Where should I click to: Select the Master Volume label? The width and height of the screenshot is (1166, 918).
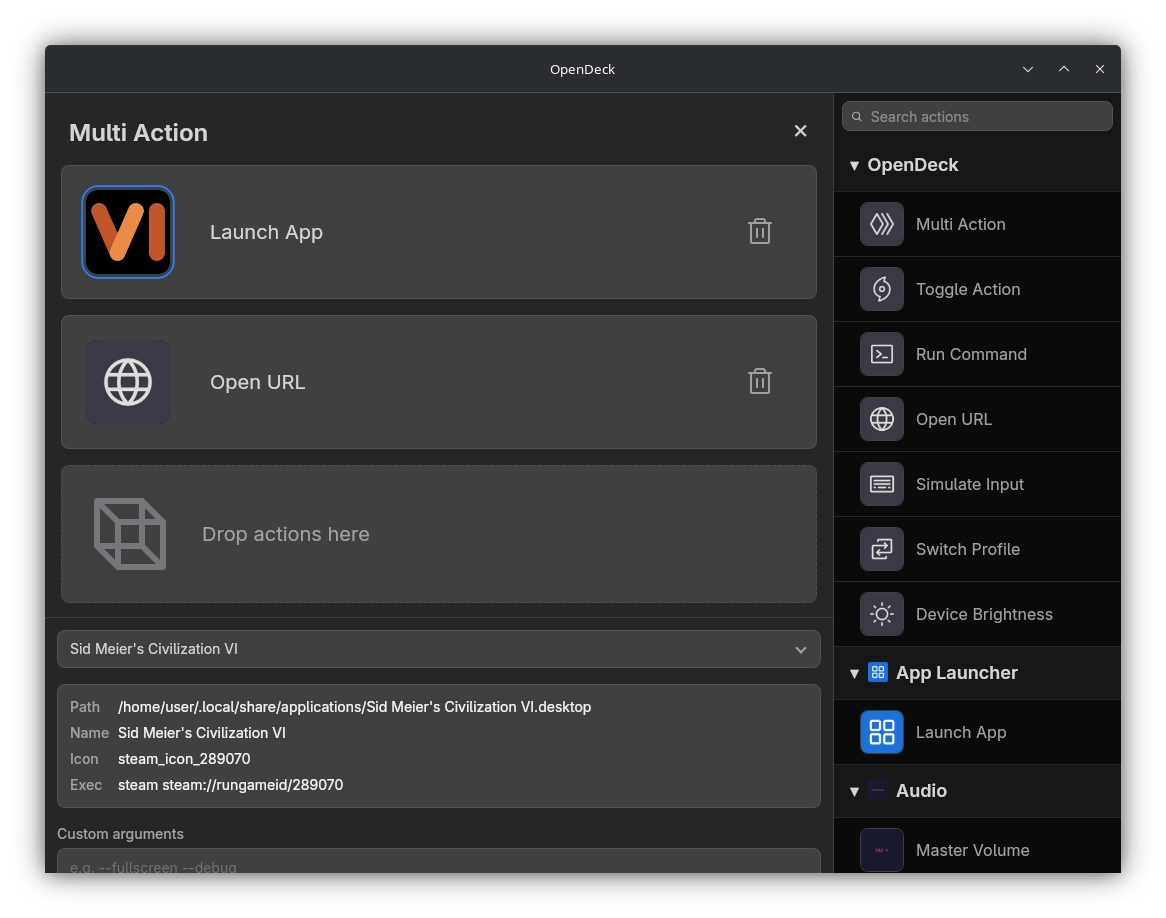point(973,850)
